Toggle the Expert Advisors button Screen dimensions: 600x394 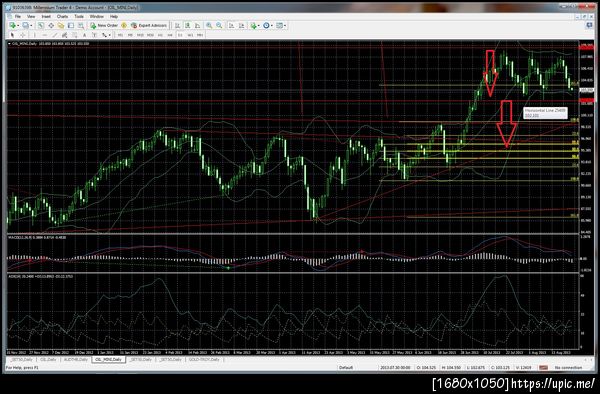[149, 25]
